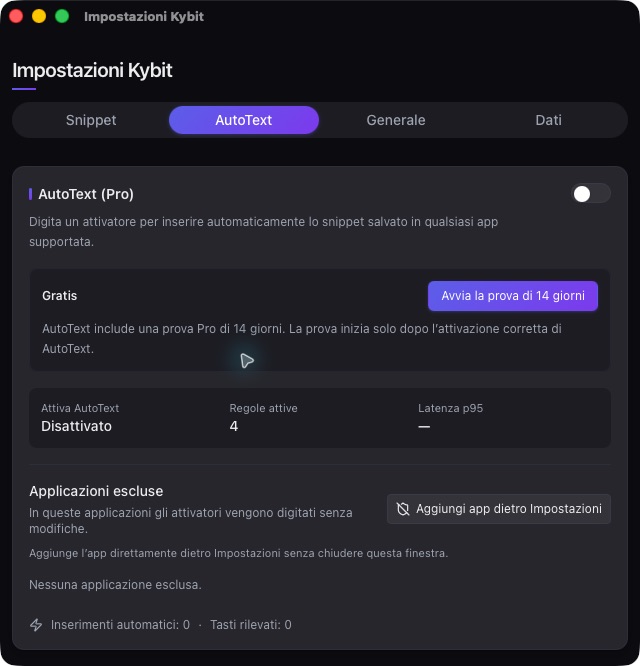Select the AutoText tab

pyautogui.click(x=244, y=120)
